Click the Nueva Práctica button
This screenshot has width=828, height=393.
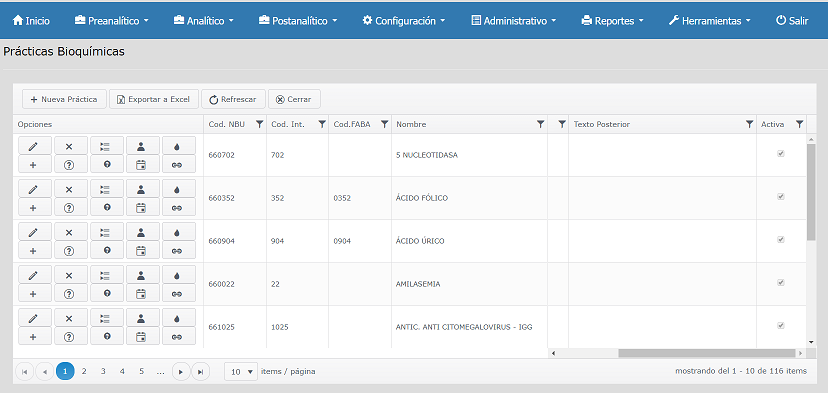pos(64,99)
